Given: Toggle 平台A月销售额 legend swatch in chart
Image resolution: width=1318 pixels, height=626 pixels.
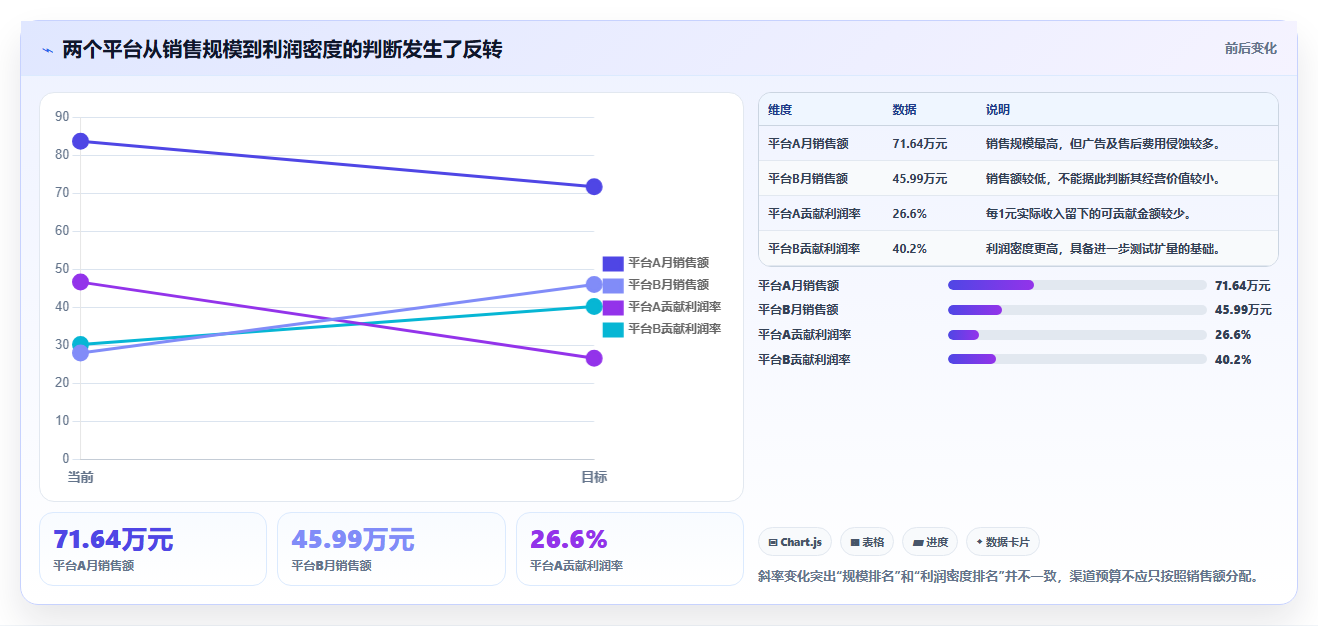Looking at the screenshot, I should point(613,263).
